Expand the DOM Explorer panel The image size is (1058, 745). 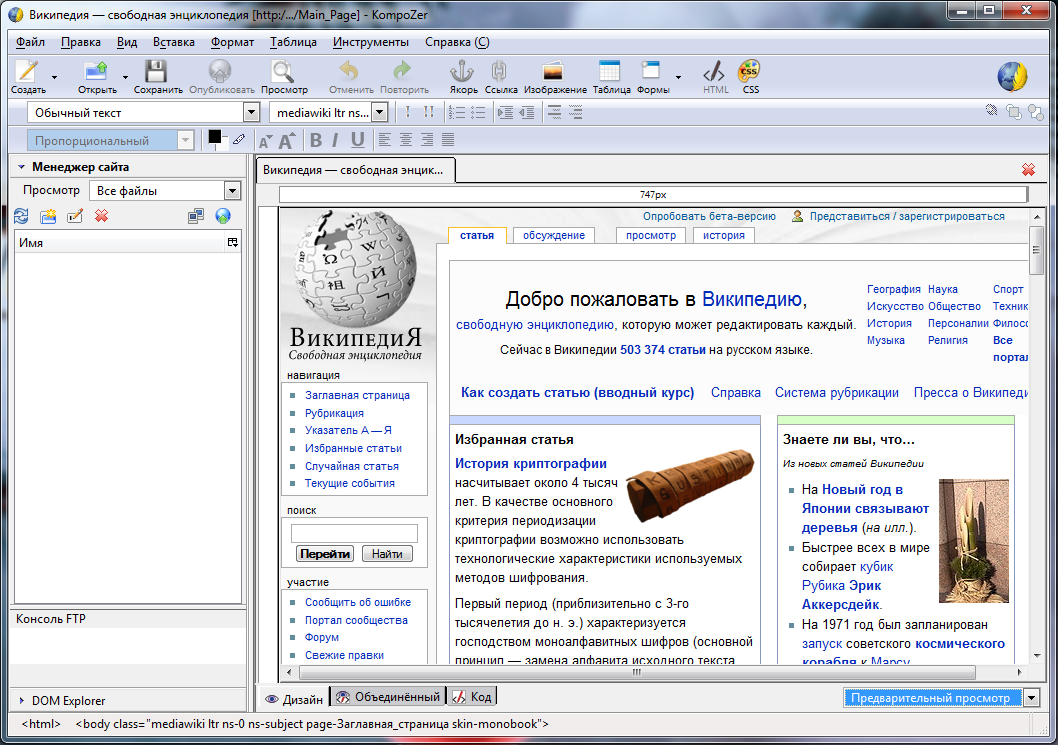(21, 700)
